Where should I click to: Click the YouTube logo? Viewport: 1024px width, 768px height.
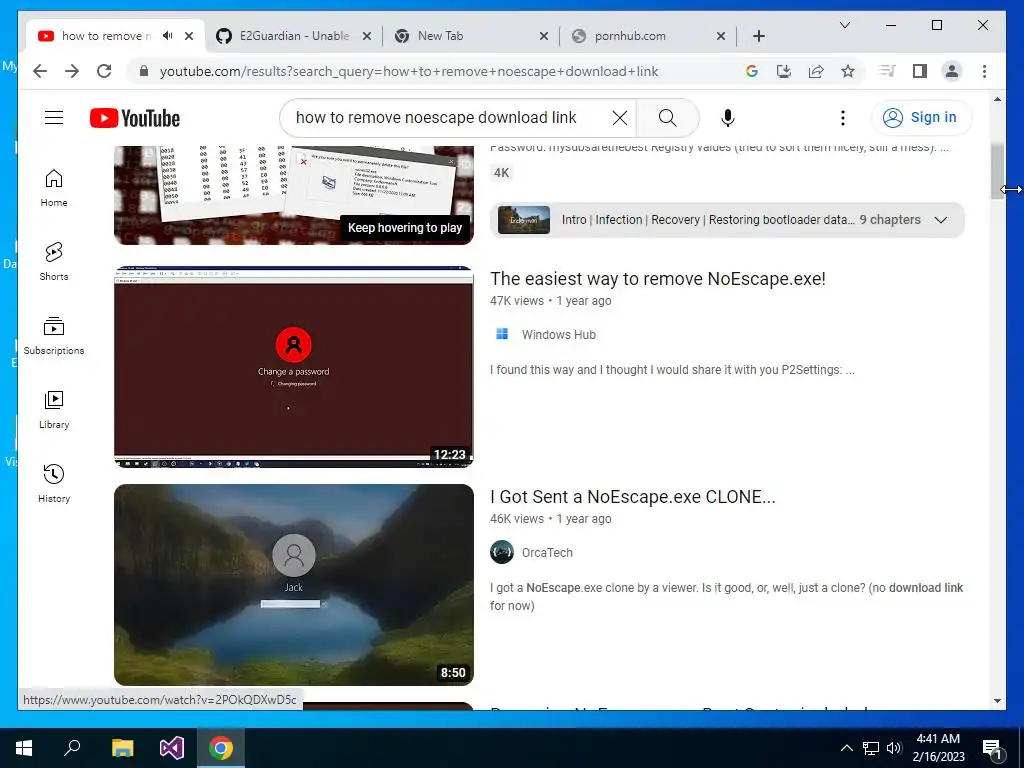pos(135,118)
